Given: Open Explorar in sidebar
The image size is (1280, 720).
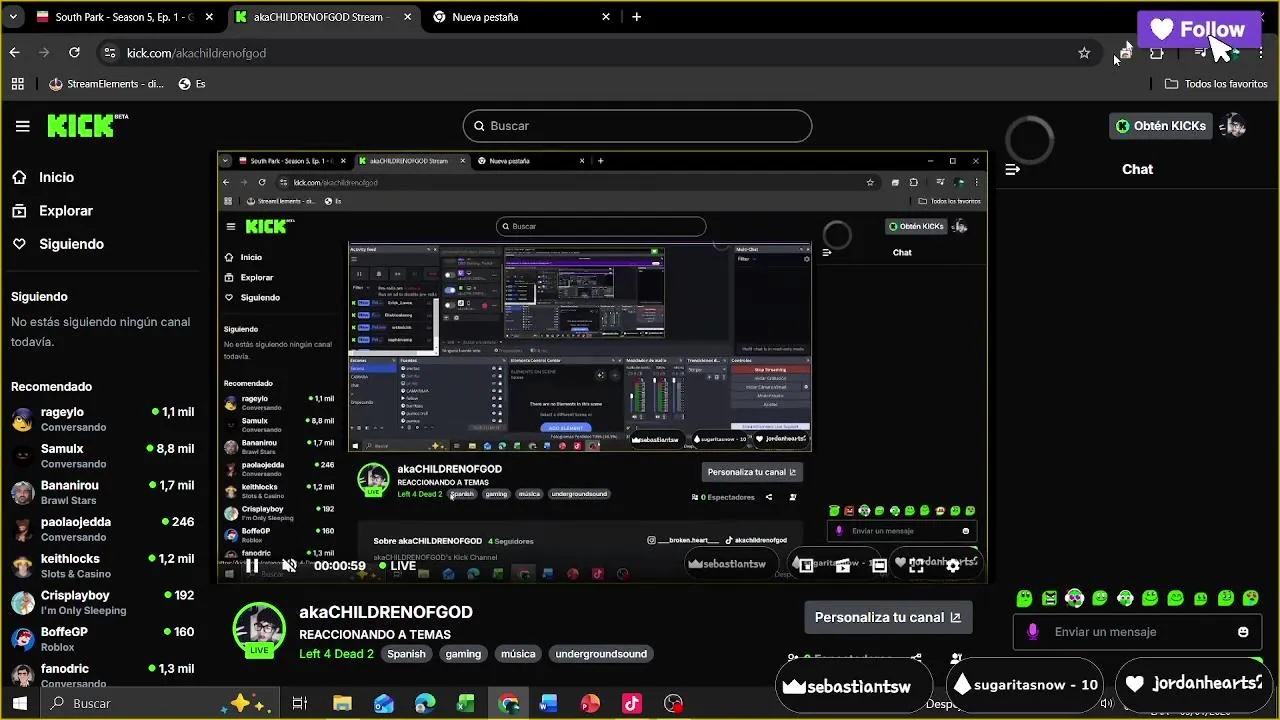Looking at the screenshot, I should [66, 211].
